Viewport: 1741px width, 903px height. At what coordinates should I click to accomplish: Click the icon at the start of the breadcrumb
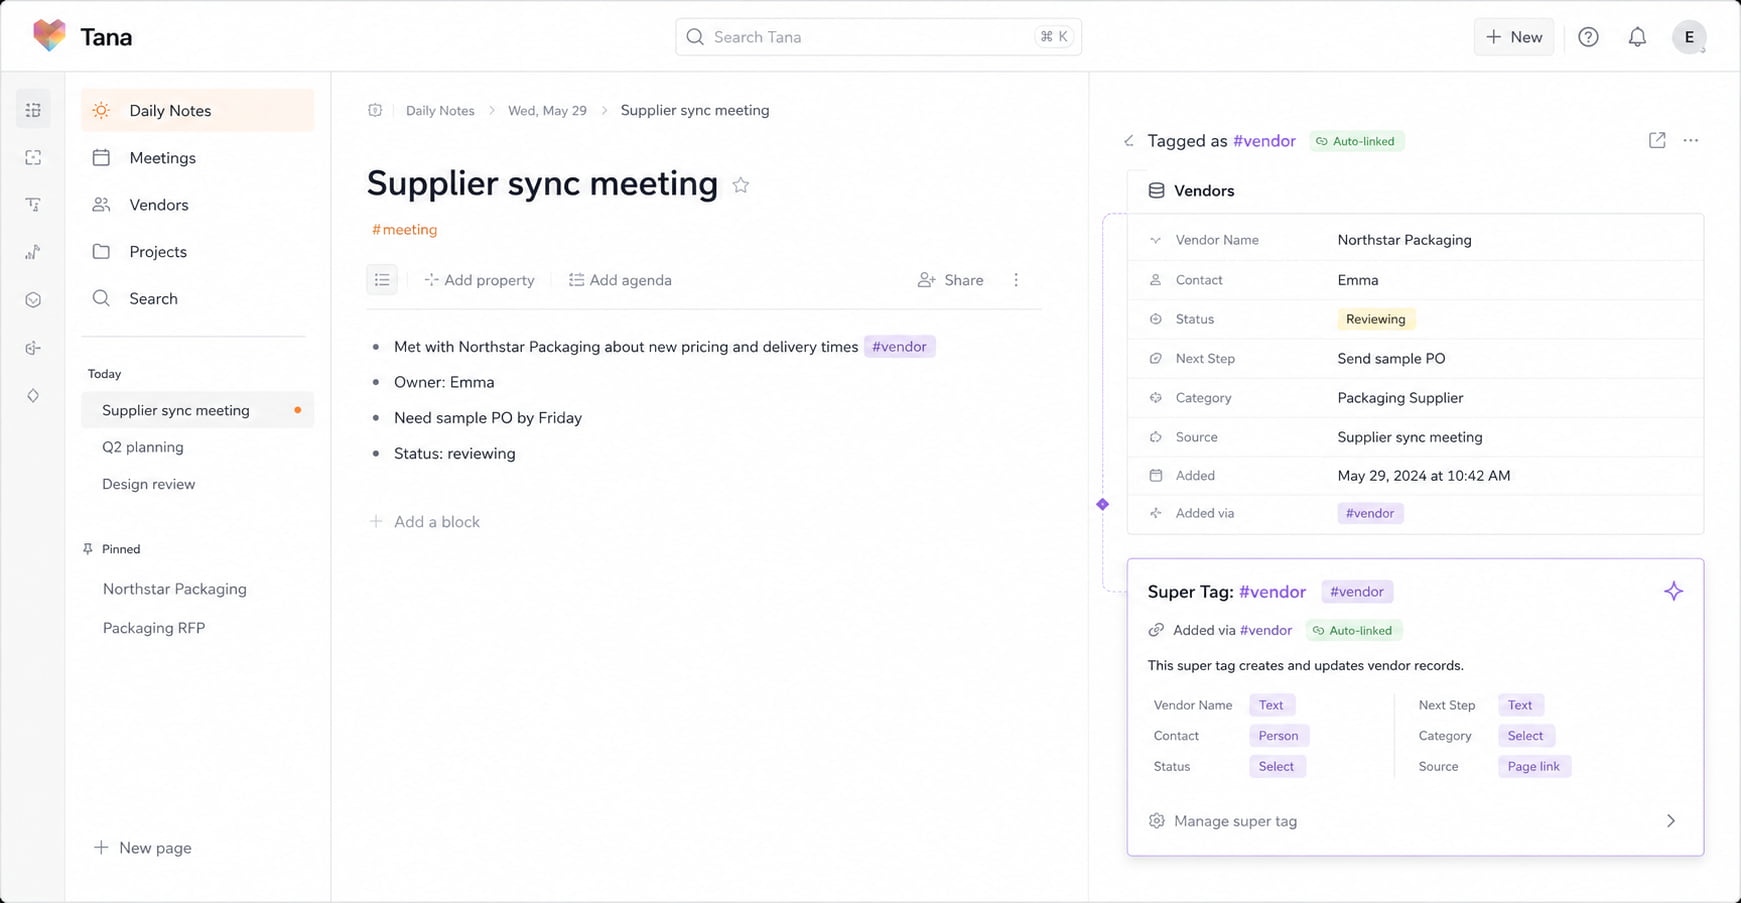pos(375,110)
